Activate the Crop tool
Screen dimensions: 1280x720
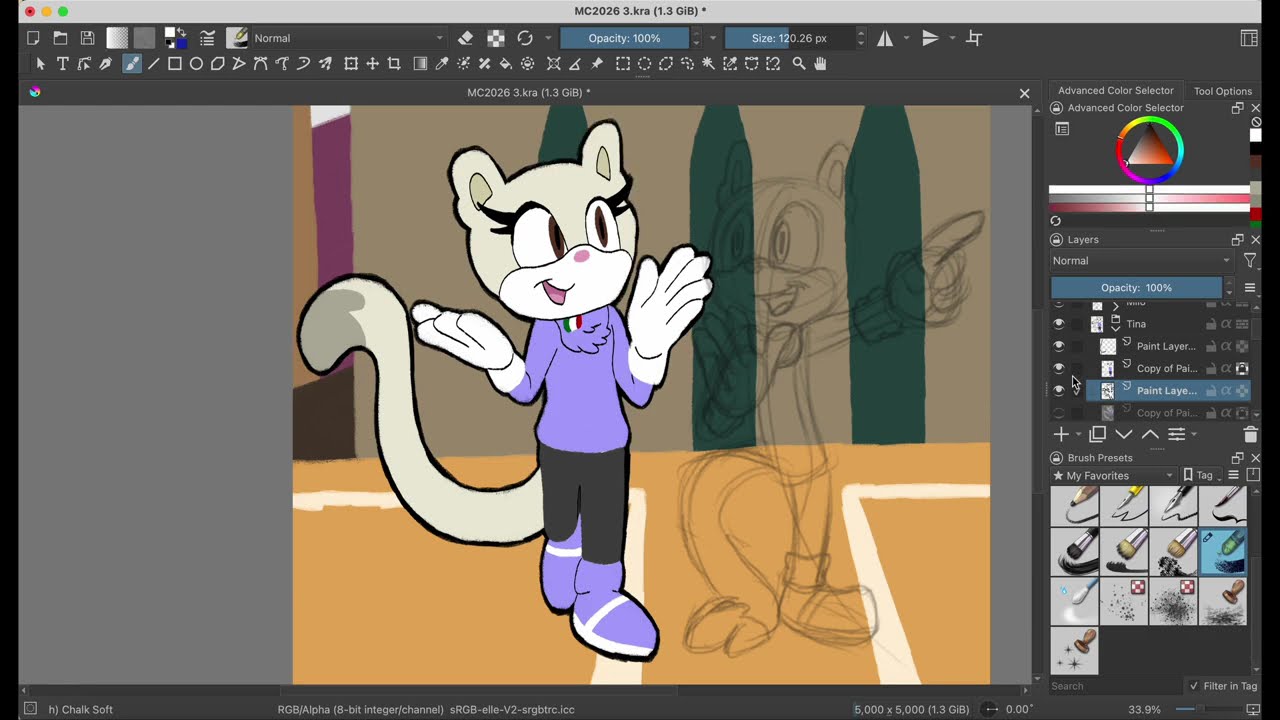tap(394, 63)
